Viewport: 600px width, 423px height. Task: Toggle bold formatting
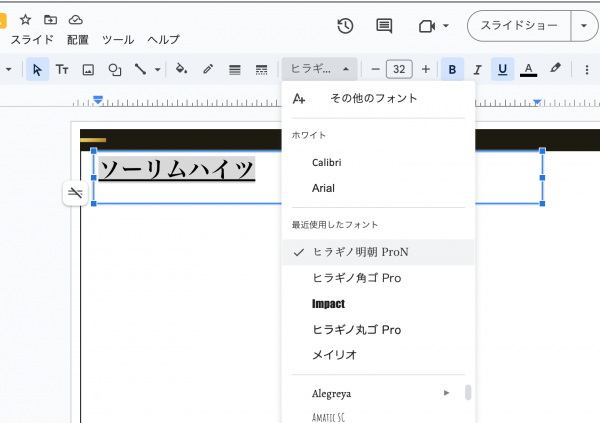click(x=452, y=69)
